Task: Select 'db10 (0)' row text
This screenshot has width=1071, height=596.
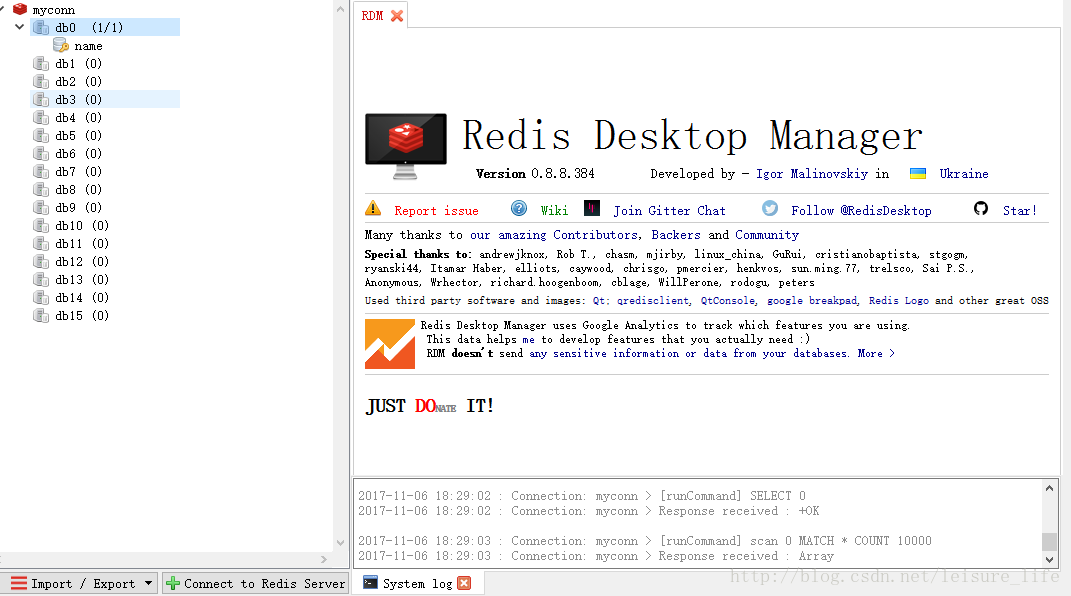Action: point(82,225)
